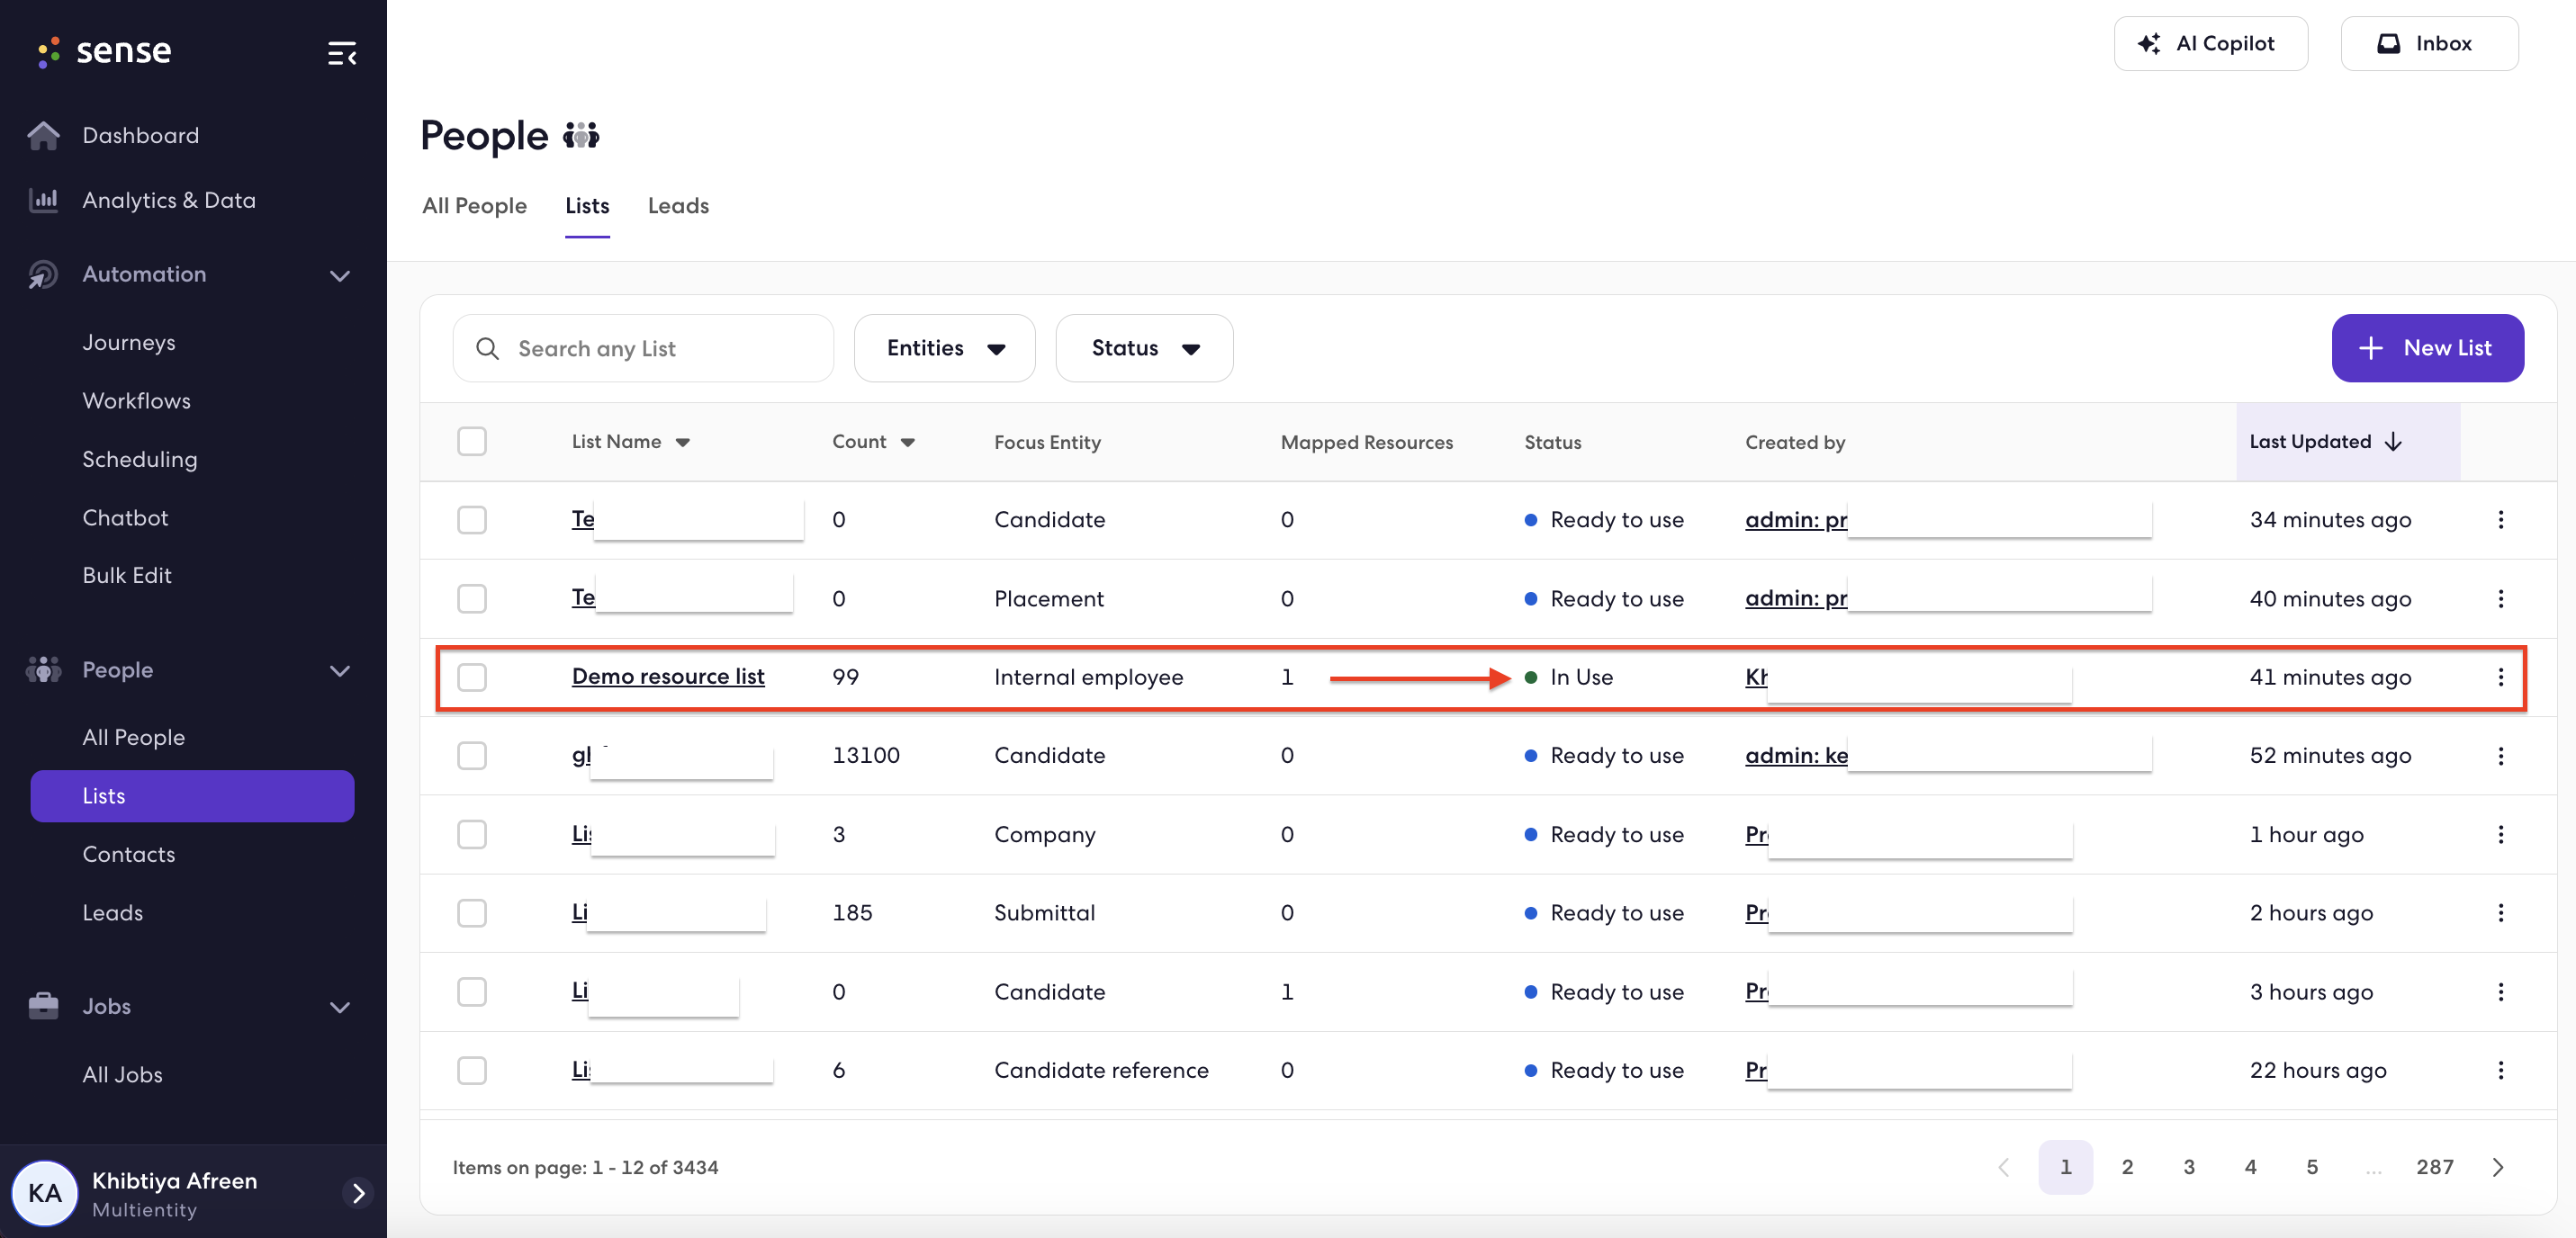Open options menu for 22 hours ago row
Viewport: 2576px width, 1238px height.
tap(2501, 1070)
